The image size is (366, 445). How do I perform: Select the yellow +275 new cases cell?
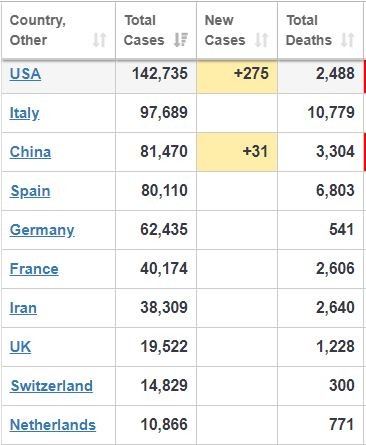pos(237,76)
